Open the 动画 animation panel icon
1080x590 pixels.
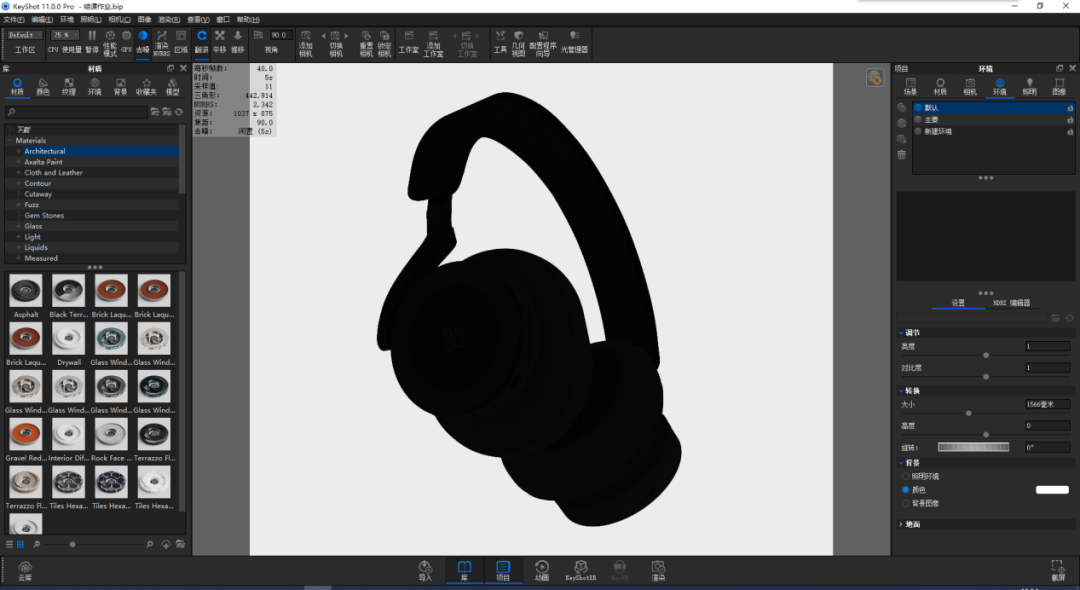point(542,570)
